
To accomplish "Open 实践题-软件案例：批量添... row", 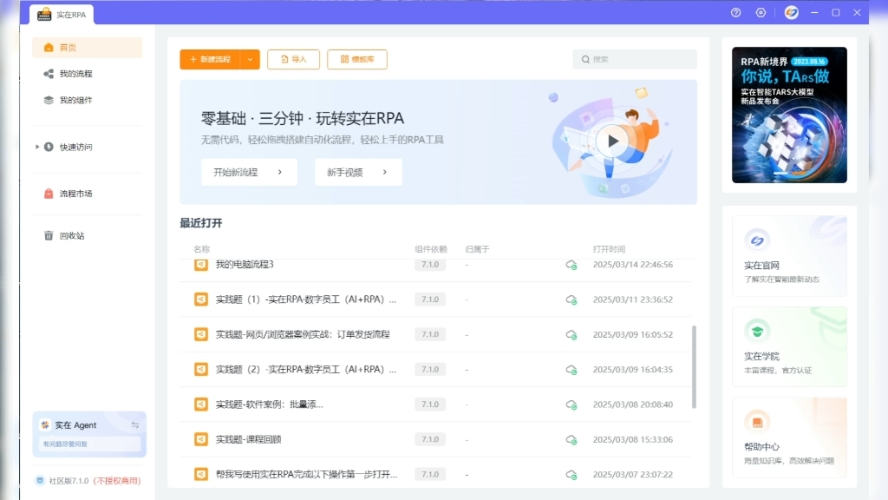I will click(435, 404).
